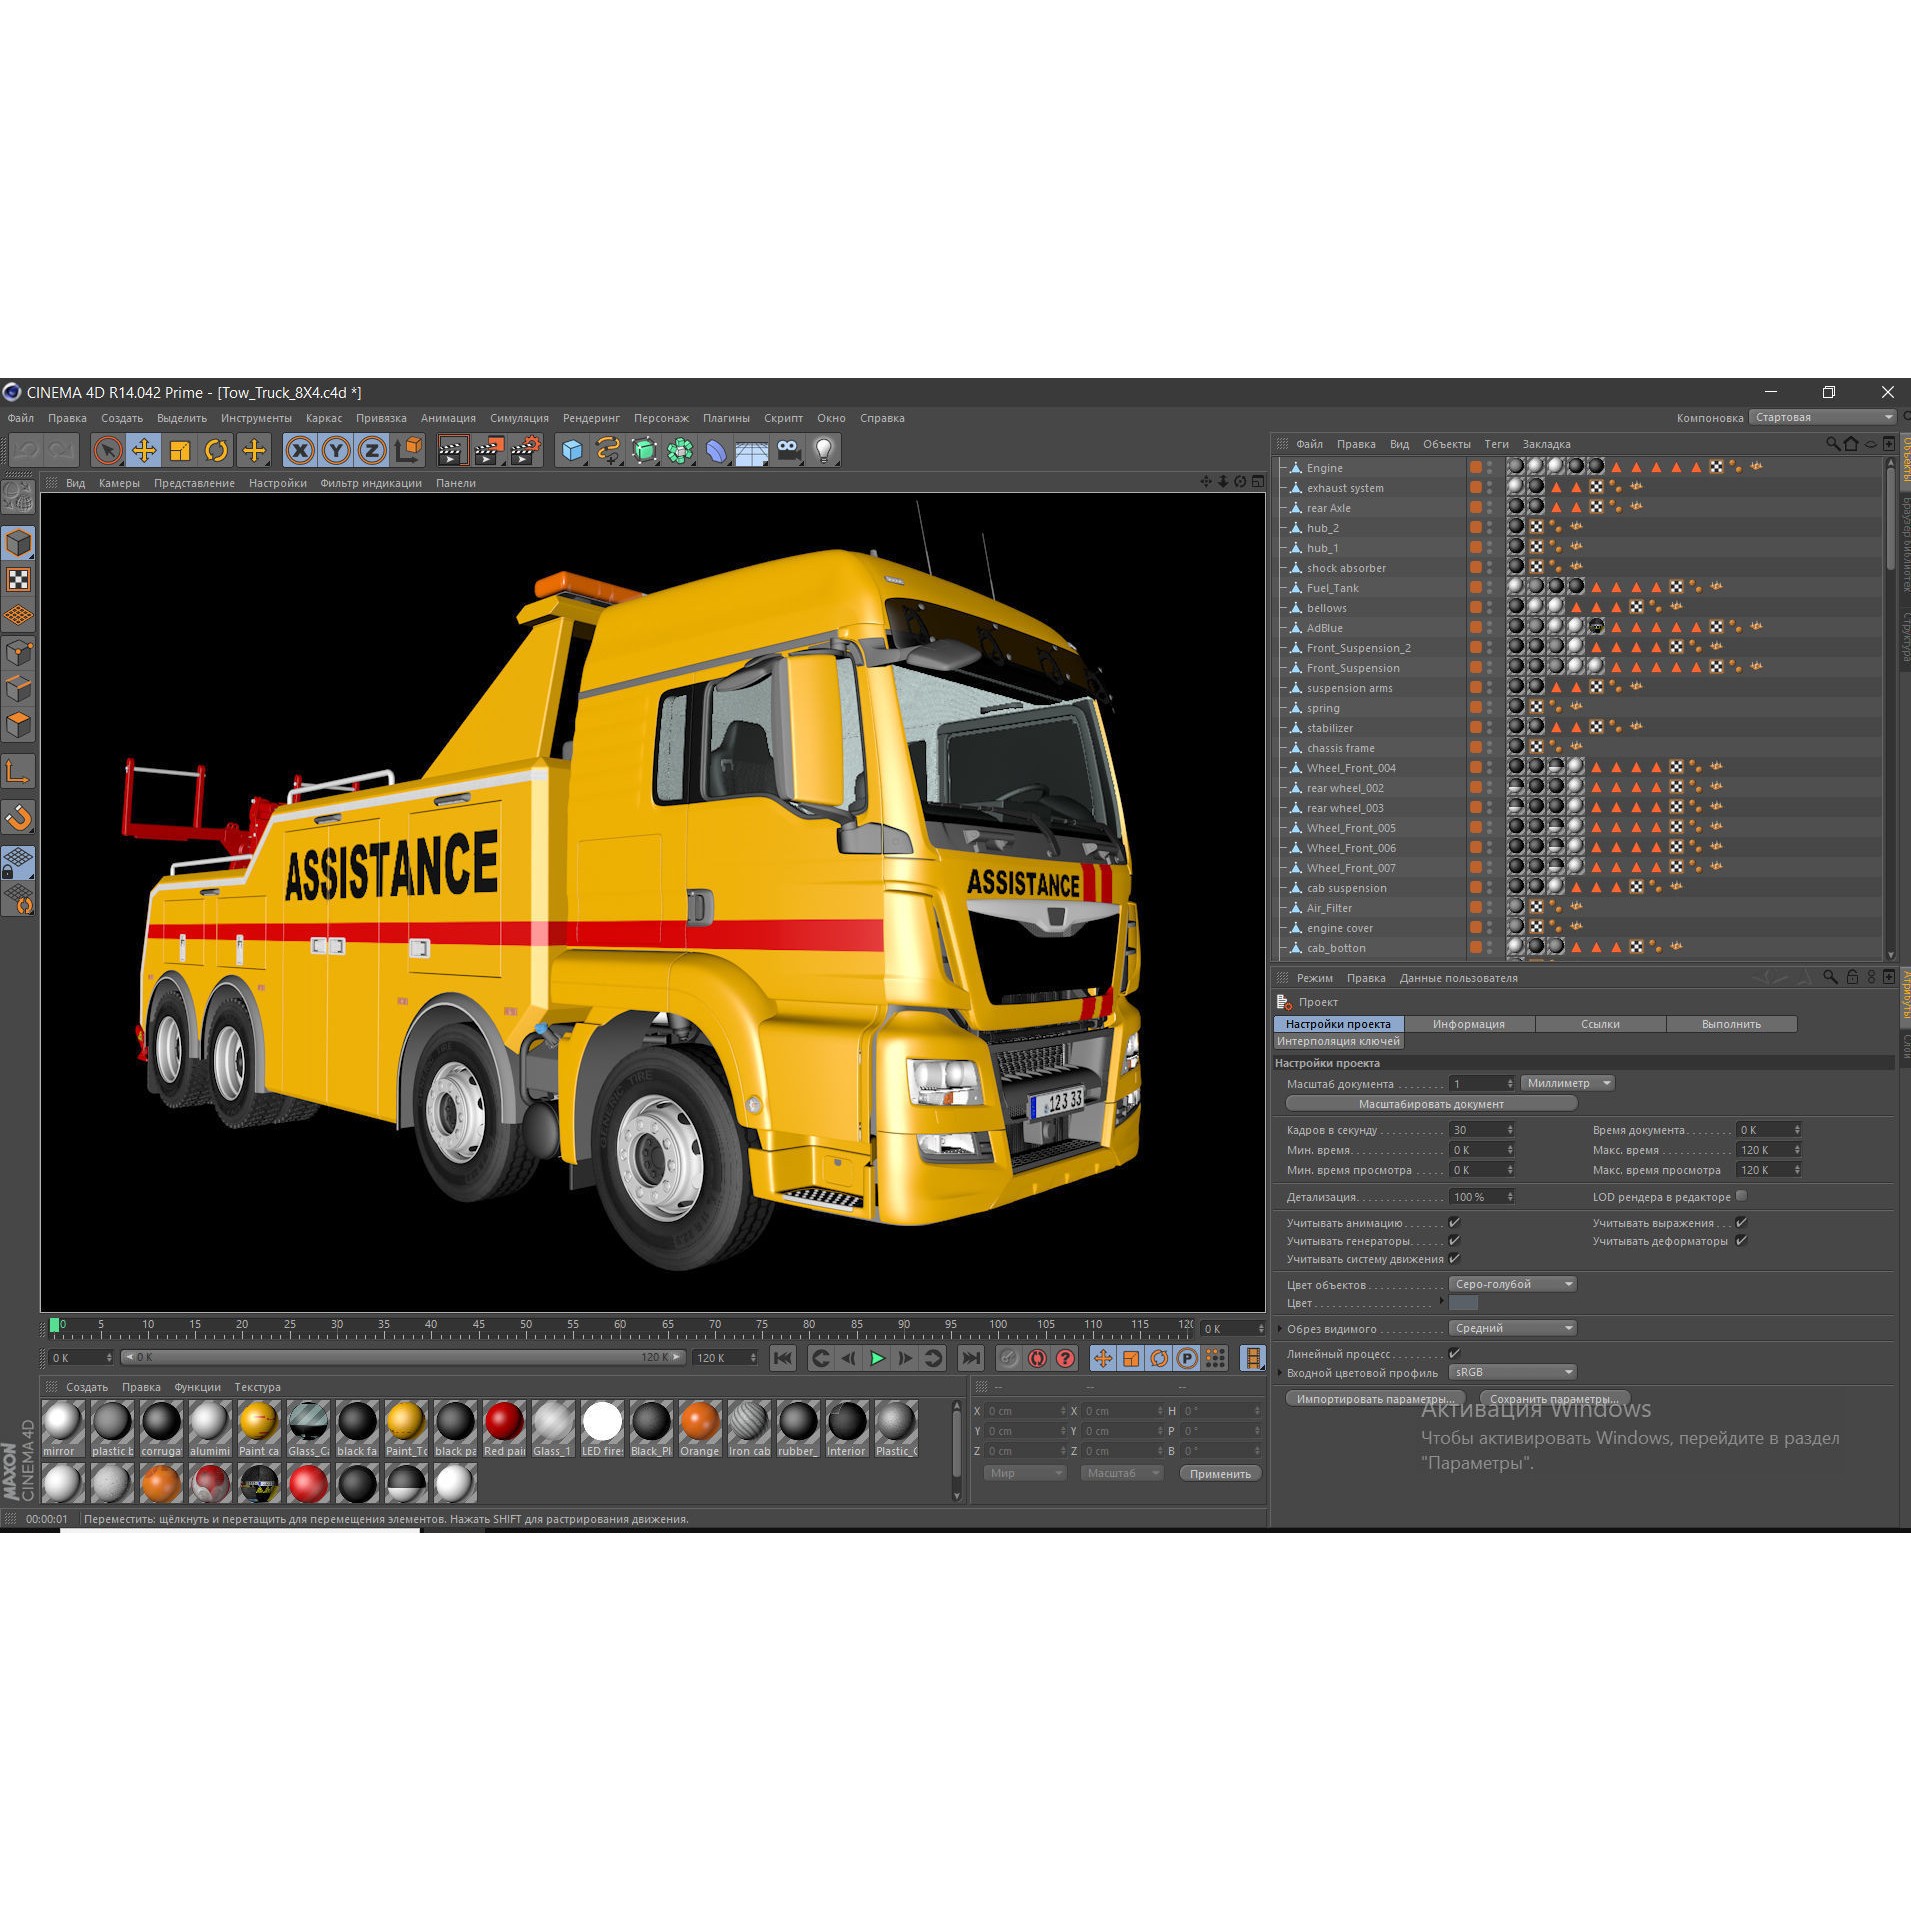Lock the Y axis with the Y toolbar icon
Viewport: 1911px width, 1911px height.
tap(336, 451)
